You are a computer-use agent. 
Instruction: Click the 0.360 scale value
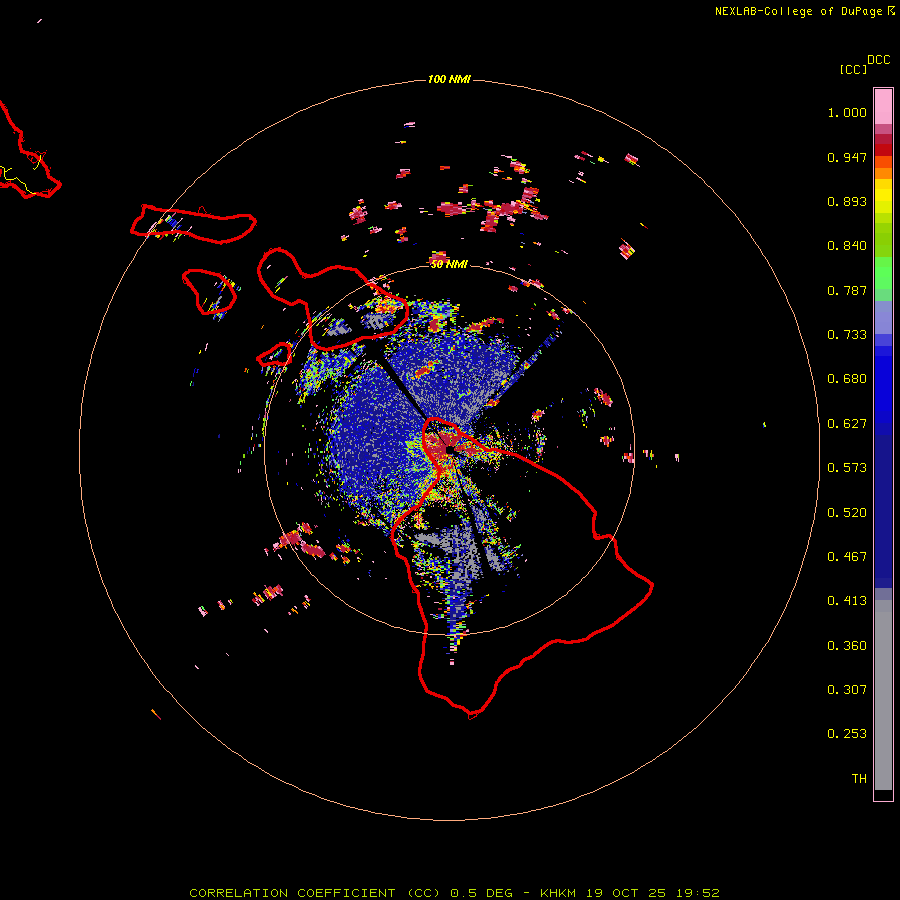click(x=847, y=646)
